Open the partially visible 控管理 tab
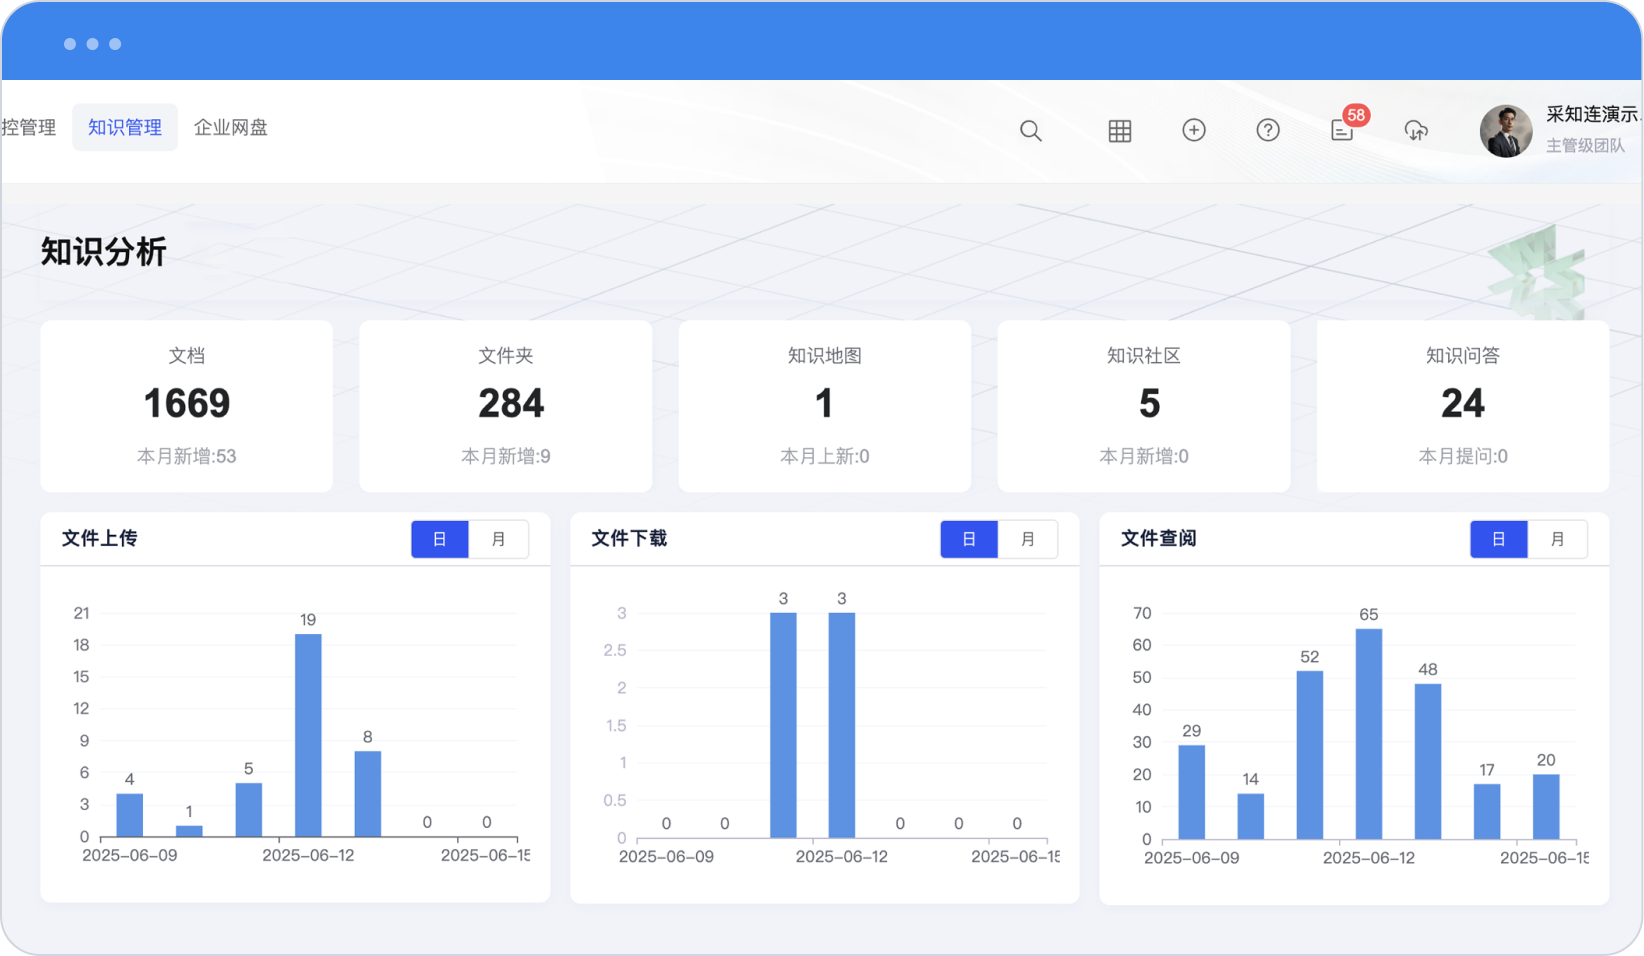The image size is (1644, 956). coord(29,128)
